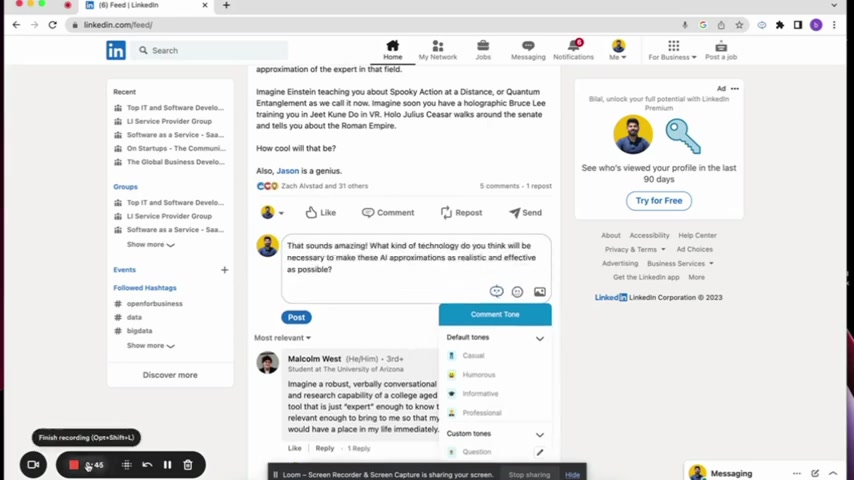854x480 pixels.
Task: Hide the Loom sharing banner
Action: pyautogui.click(x=572, y=475)
